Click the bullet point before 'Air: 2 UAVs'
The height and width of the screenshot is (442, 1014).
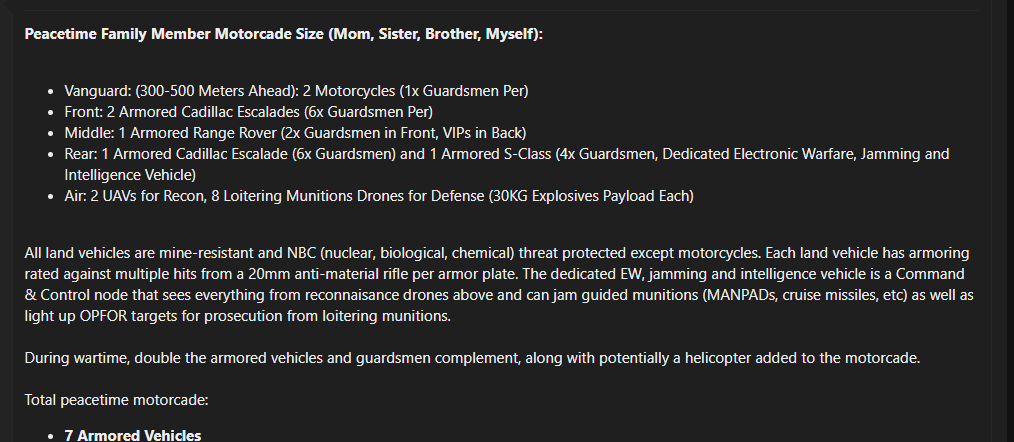coord(52,197)
